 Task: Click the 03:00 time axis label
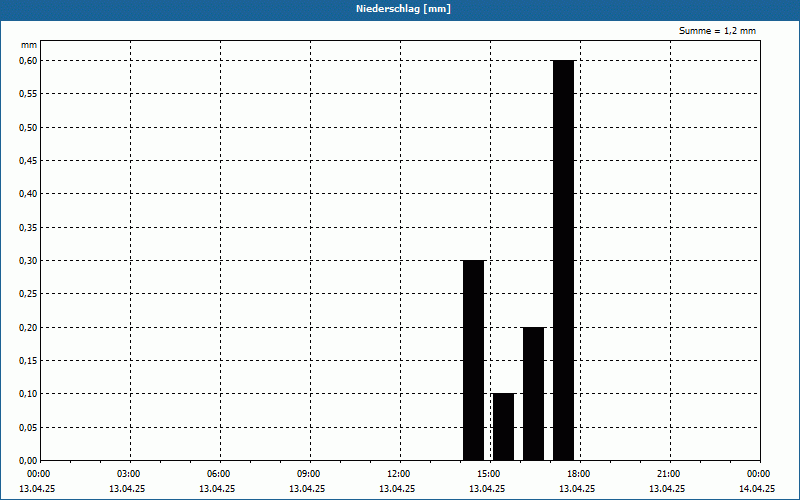point(129,474)
